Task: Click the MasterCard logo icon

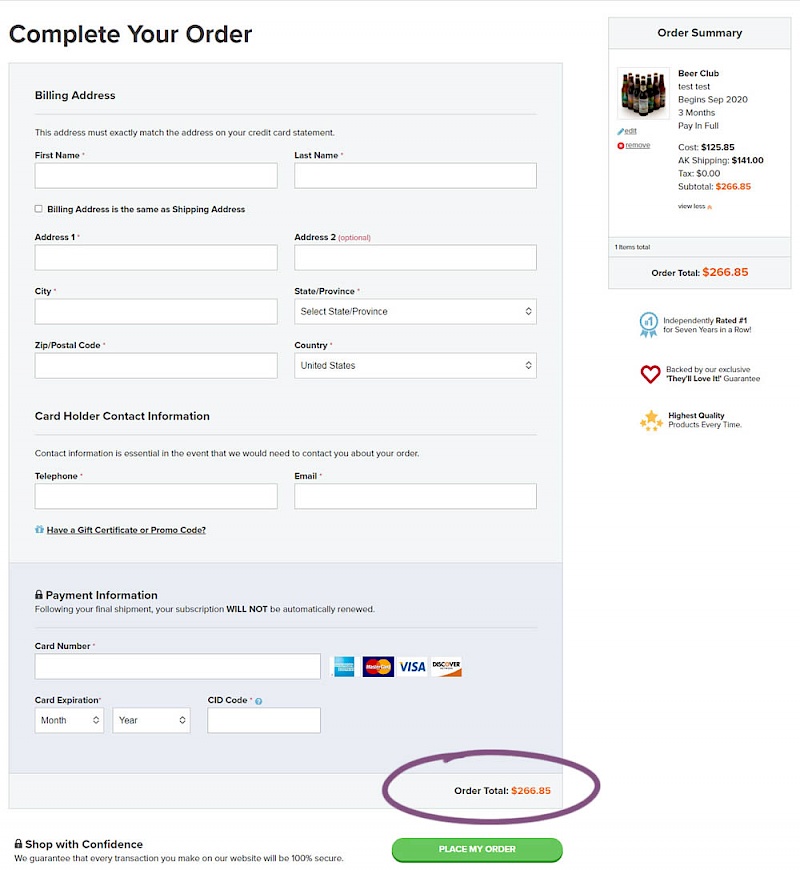Action: (x=378, y=667)
